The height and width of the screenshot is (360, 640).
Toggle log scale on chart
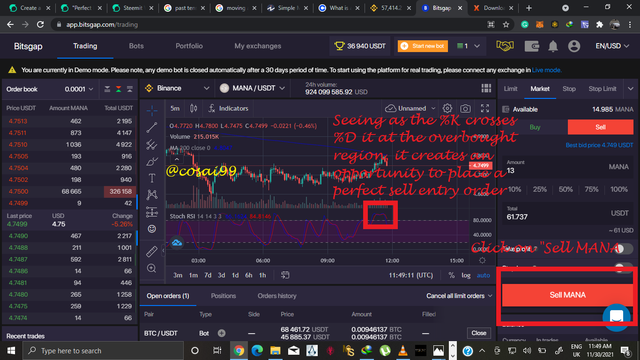pos(466,275)
